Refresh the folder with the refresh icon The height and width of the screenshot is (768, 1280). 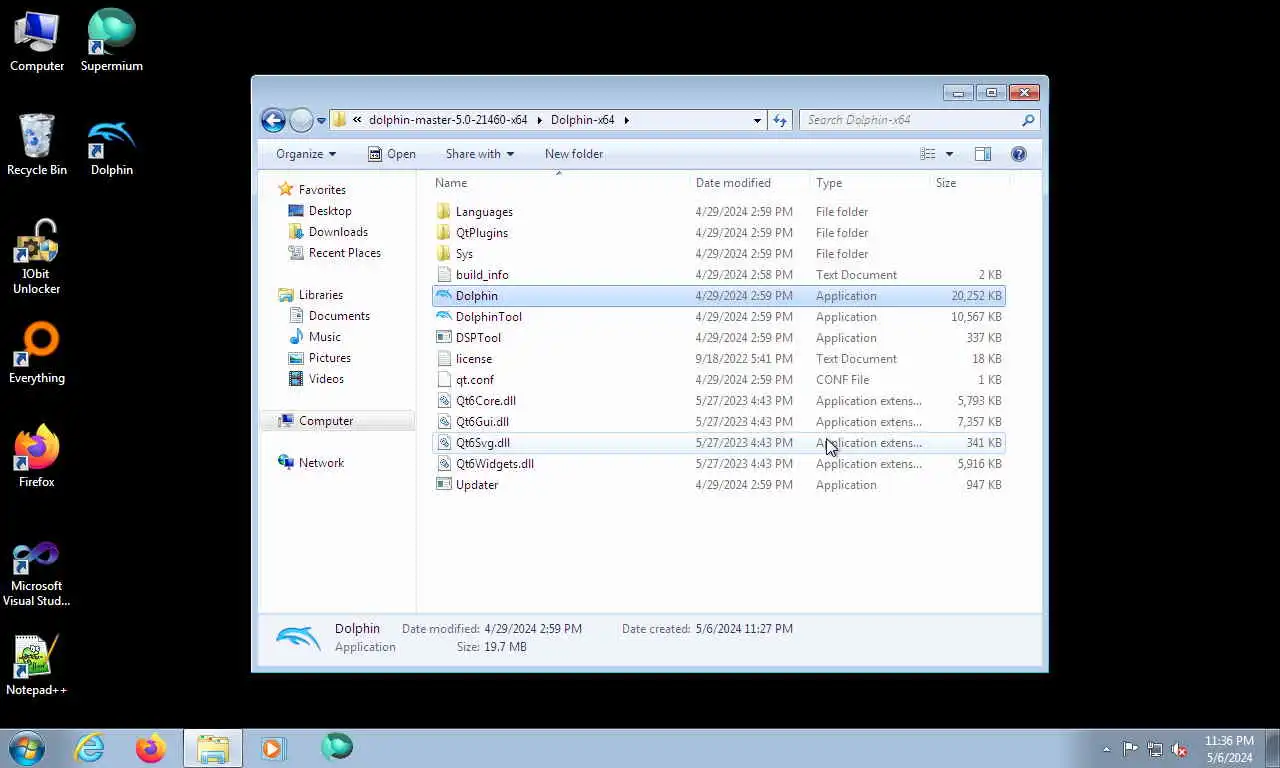[780, 120]
